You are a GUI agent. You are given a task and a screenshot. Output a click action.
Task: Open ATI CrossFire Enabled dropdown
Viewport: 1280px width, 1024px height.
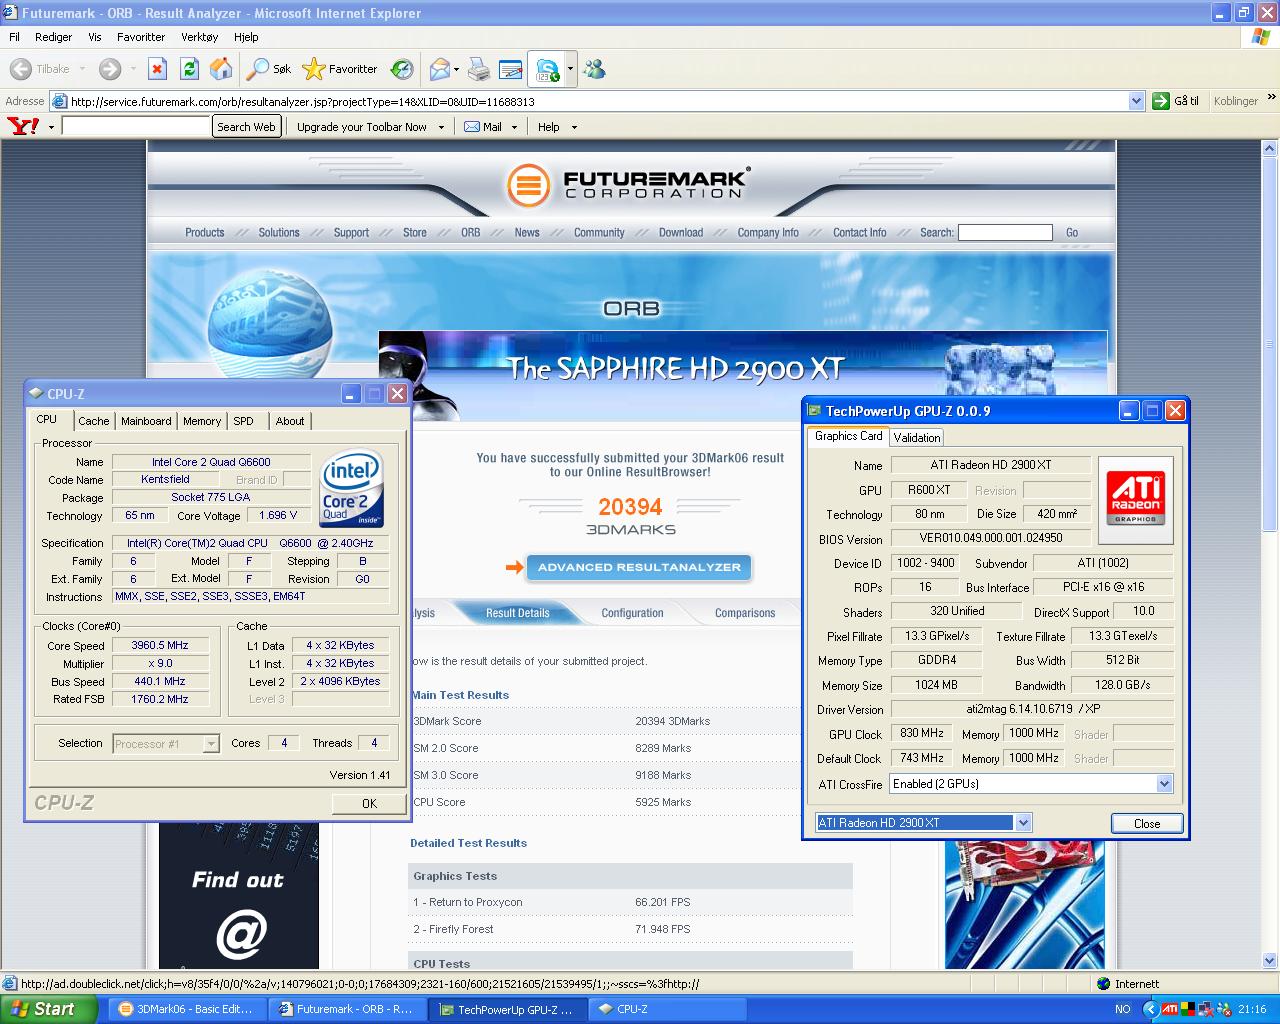click(x=1164, y=784)
